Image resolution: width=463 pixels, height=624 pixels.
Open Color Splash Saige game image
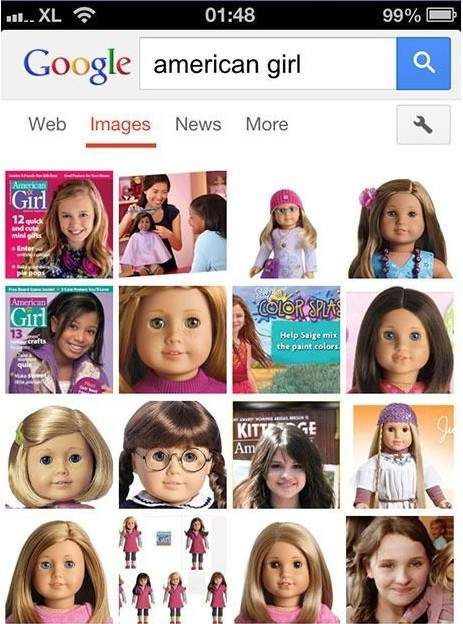286,340
